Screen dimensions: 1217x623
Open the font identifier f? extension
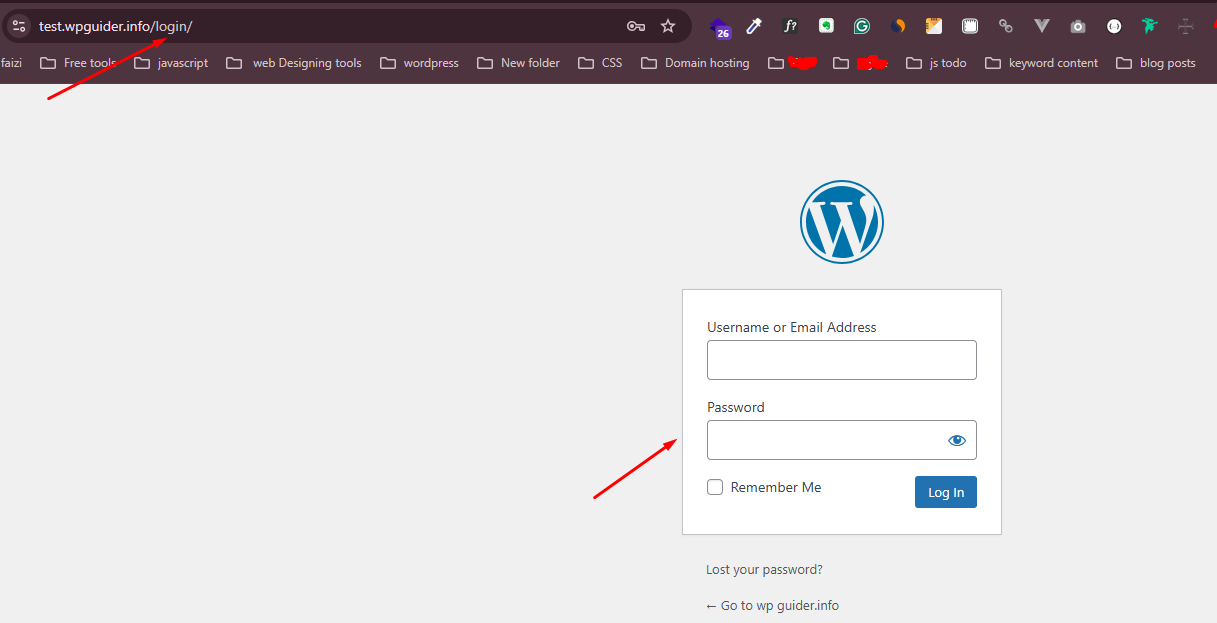[x=790, y=26]
